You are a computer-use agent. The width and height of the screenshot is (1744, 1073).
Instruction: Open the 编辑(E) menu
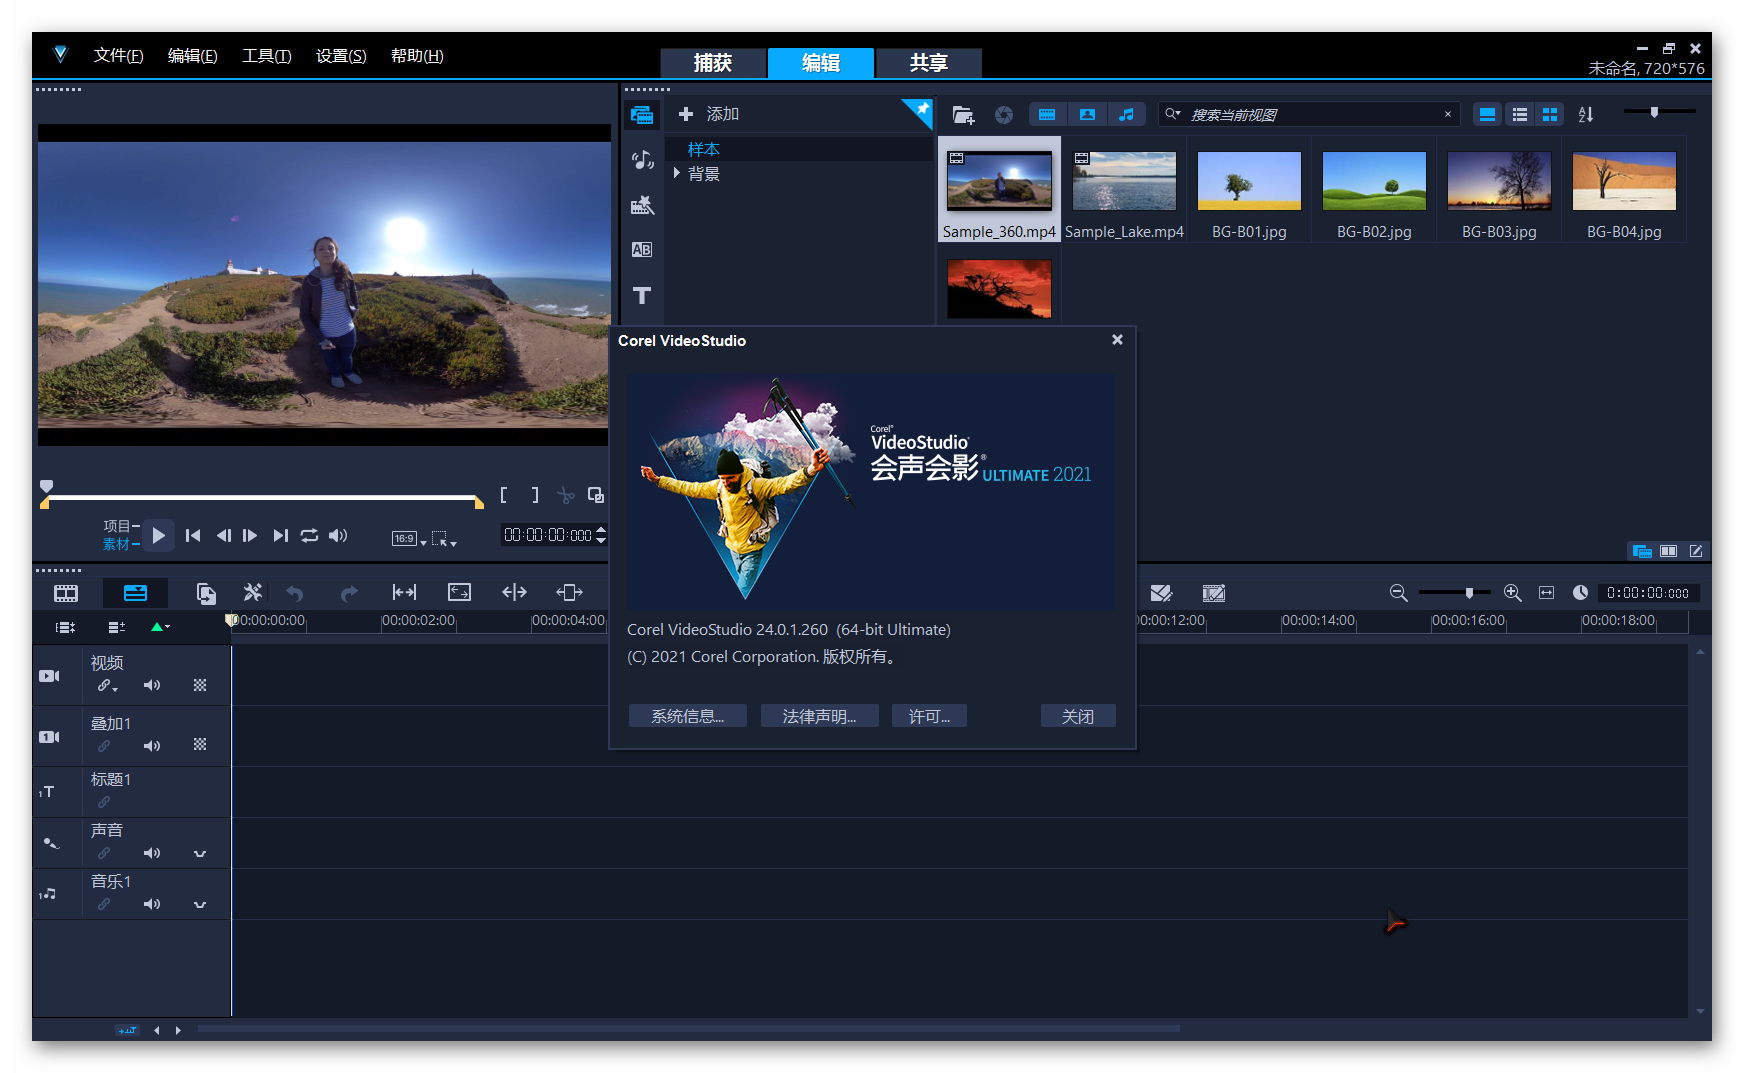coord(192,56)
